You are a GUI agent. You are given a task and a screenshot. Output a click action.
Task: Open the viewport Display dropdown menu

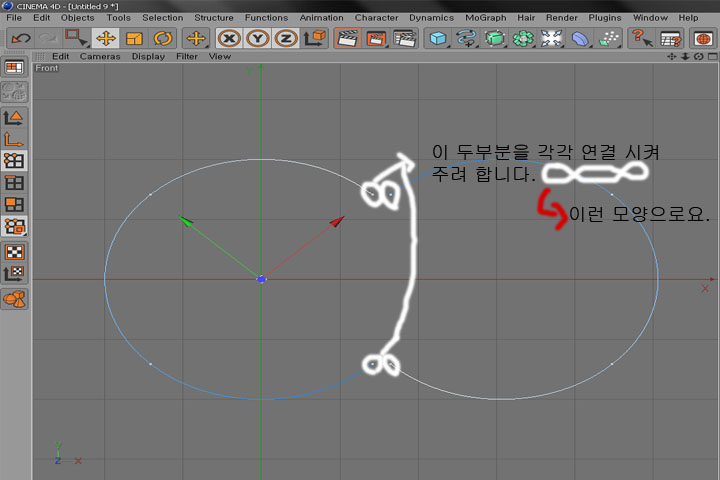(x=148, y=57)
